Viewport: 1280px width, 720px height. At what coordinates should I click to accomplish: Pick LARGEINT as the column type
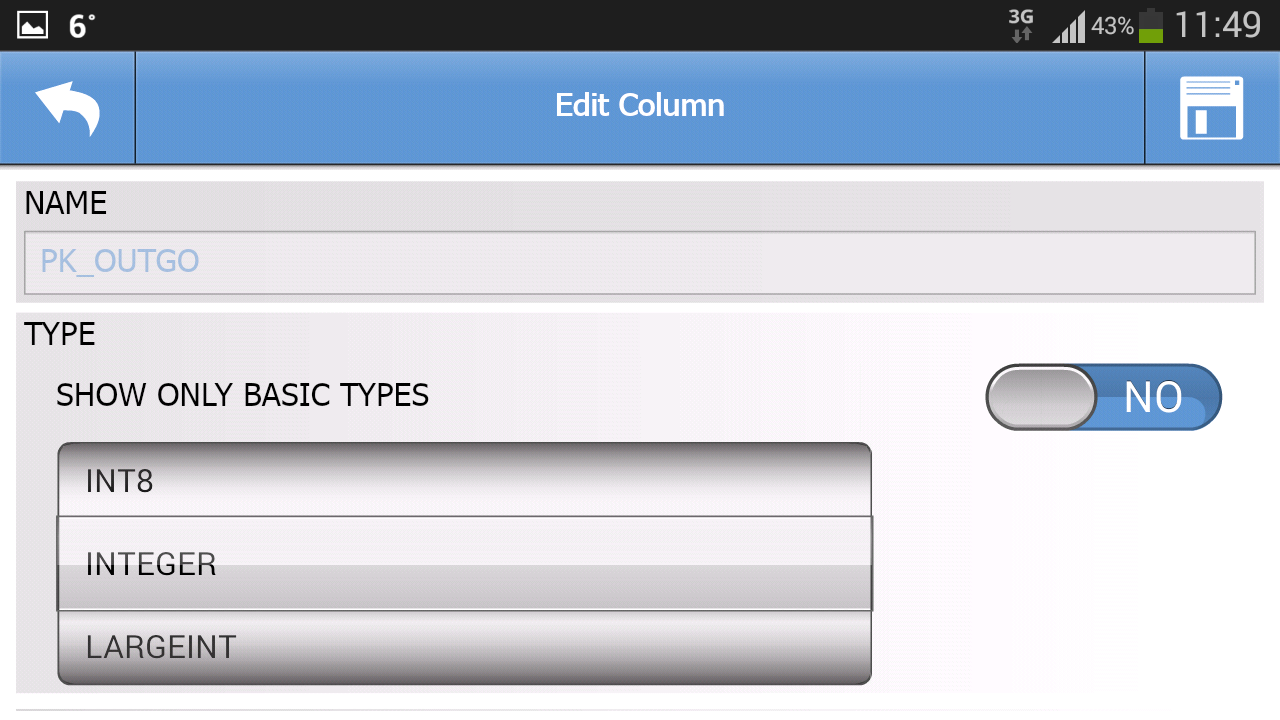click(x=465, y=647)
